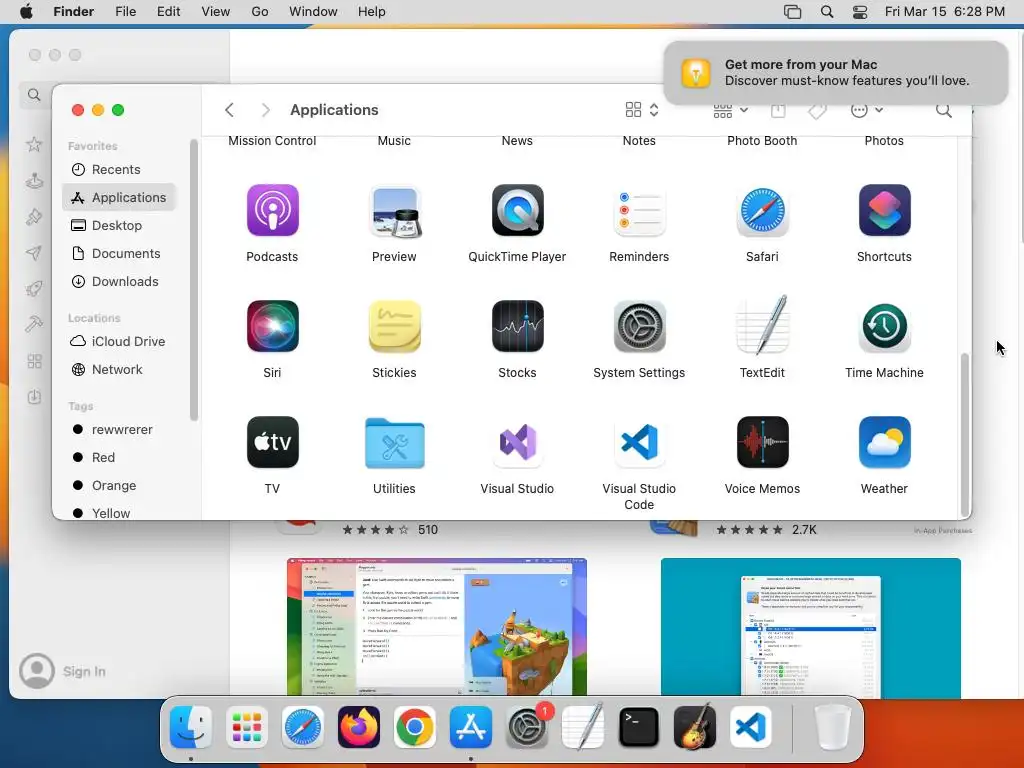Select Applications in the Finder sidebar
The height and width of the screenshot is (768, 1024).
(120, 197)
